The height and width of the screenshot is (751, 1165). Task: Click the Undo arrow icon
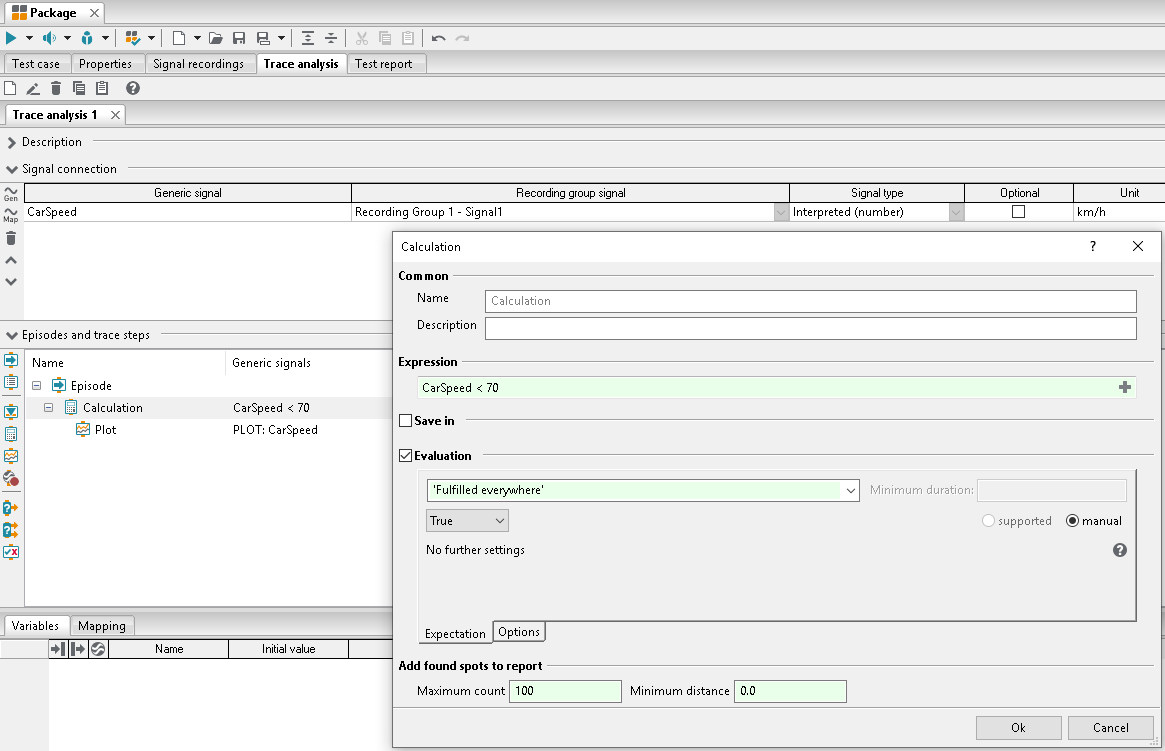click(438, 38)
